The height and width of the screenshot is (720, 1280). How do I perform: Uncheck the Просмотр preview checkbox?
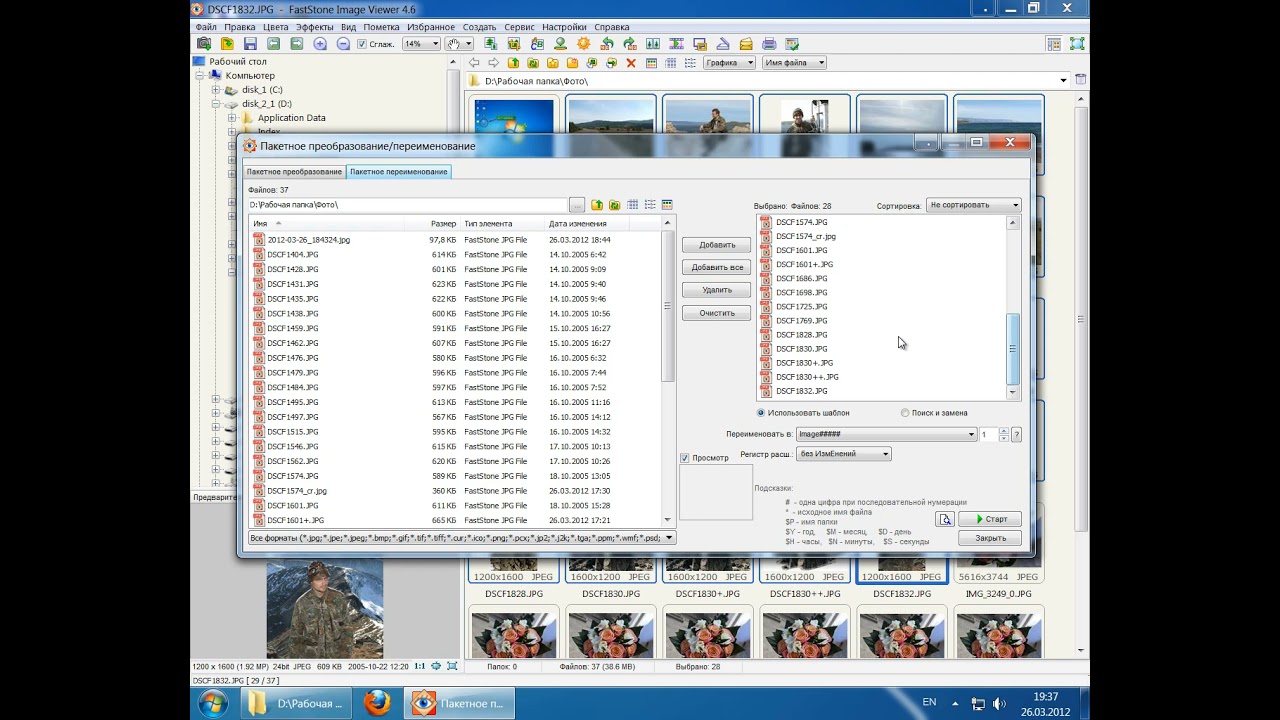[685, 458]
